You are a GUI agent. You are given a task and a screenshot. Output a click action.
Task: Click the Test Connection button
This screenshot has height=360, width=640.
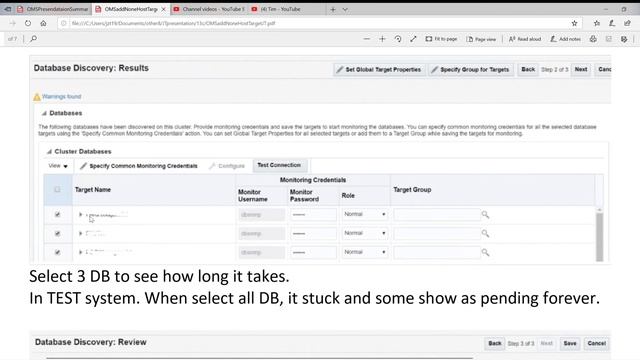coord(280,165)
